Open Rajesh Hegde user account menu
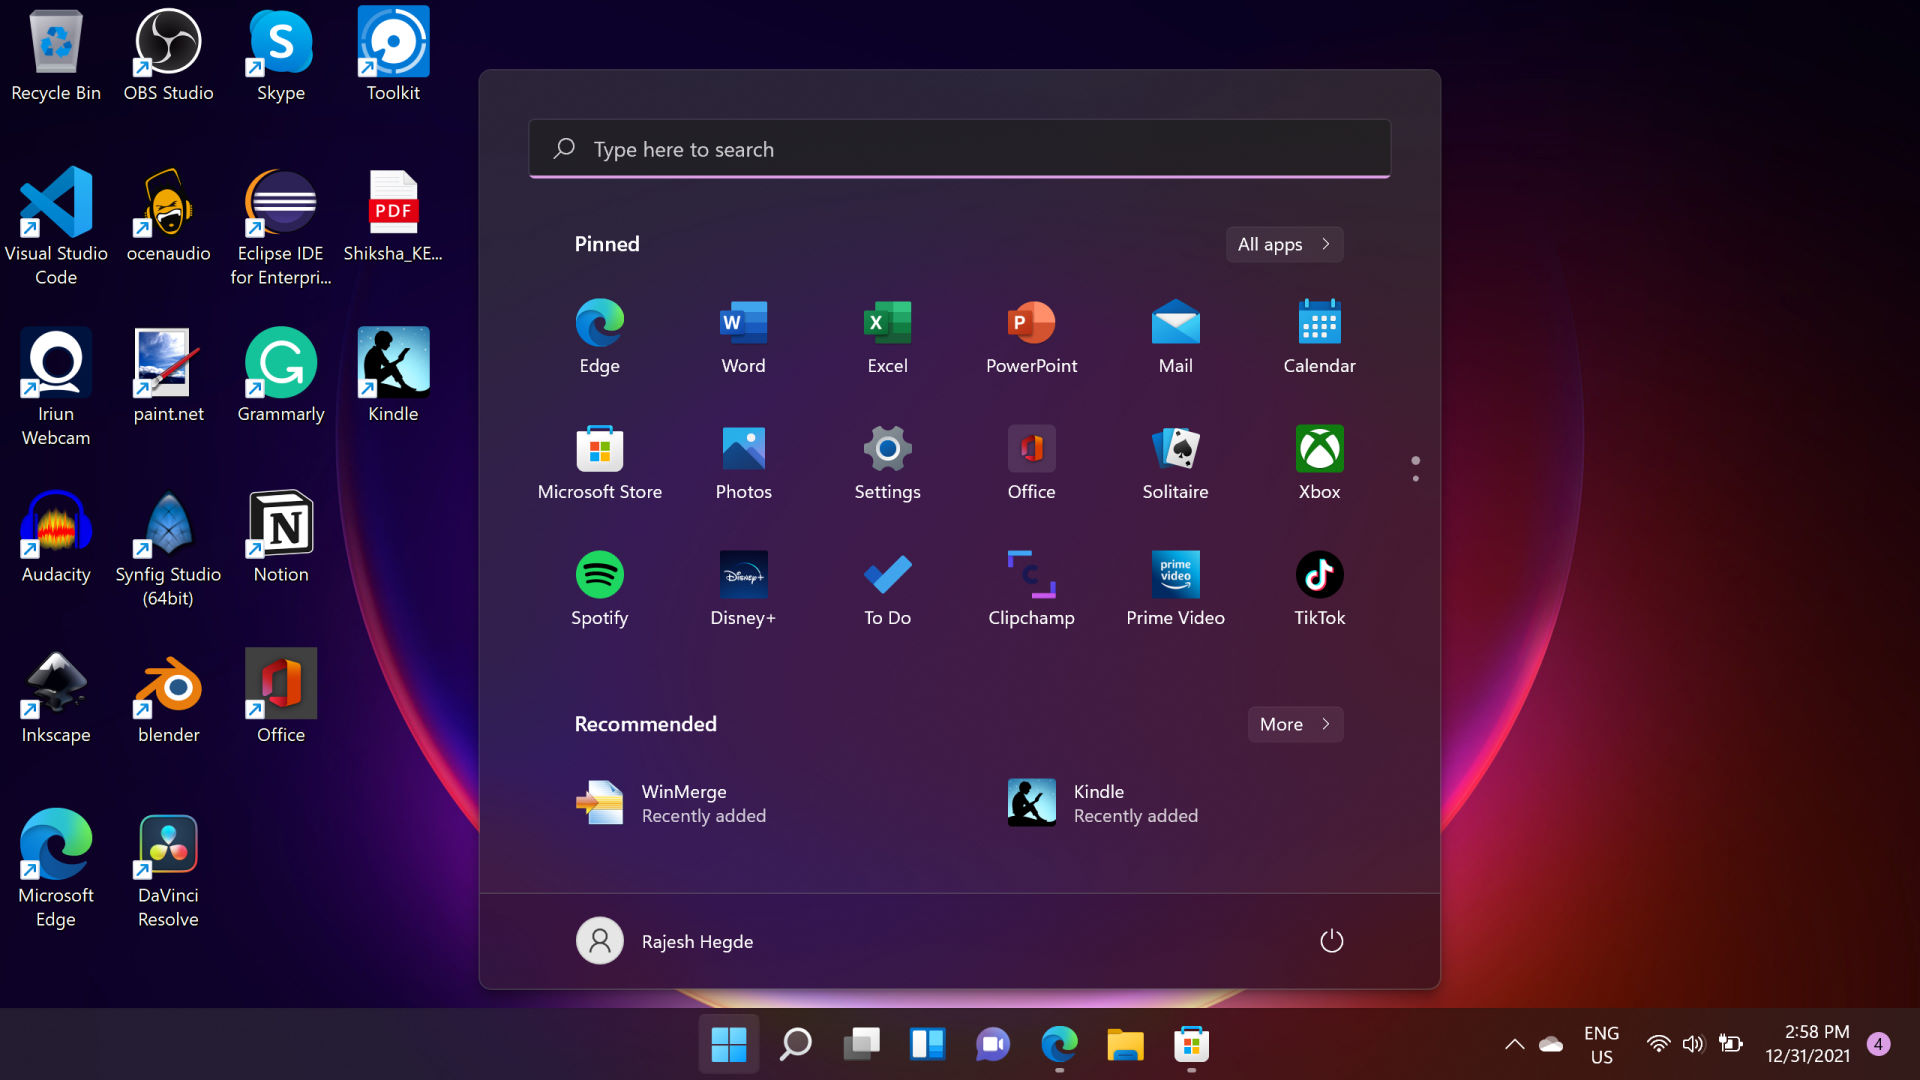 (665, 941)
